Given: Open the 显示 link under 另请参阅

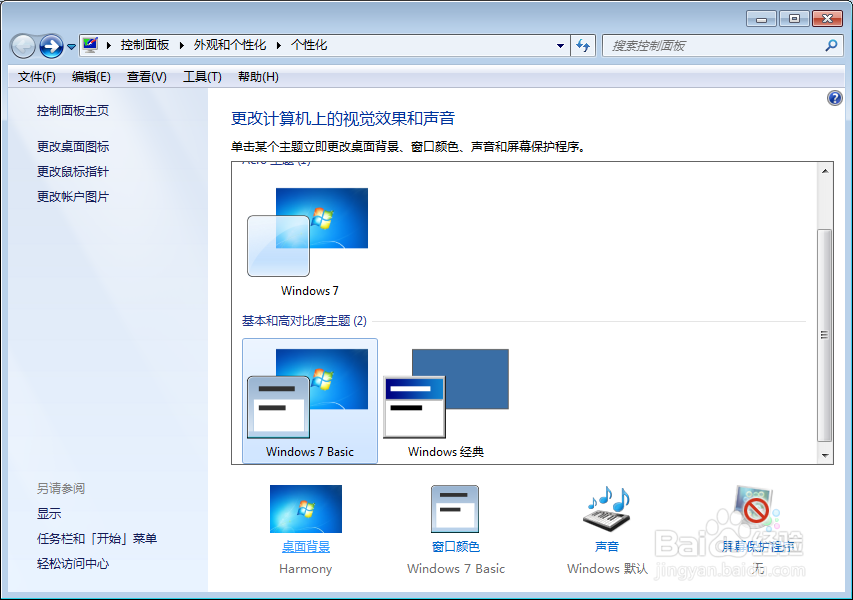Looking at the screenshot, I should click(49, 514).
